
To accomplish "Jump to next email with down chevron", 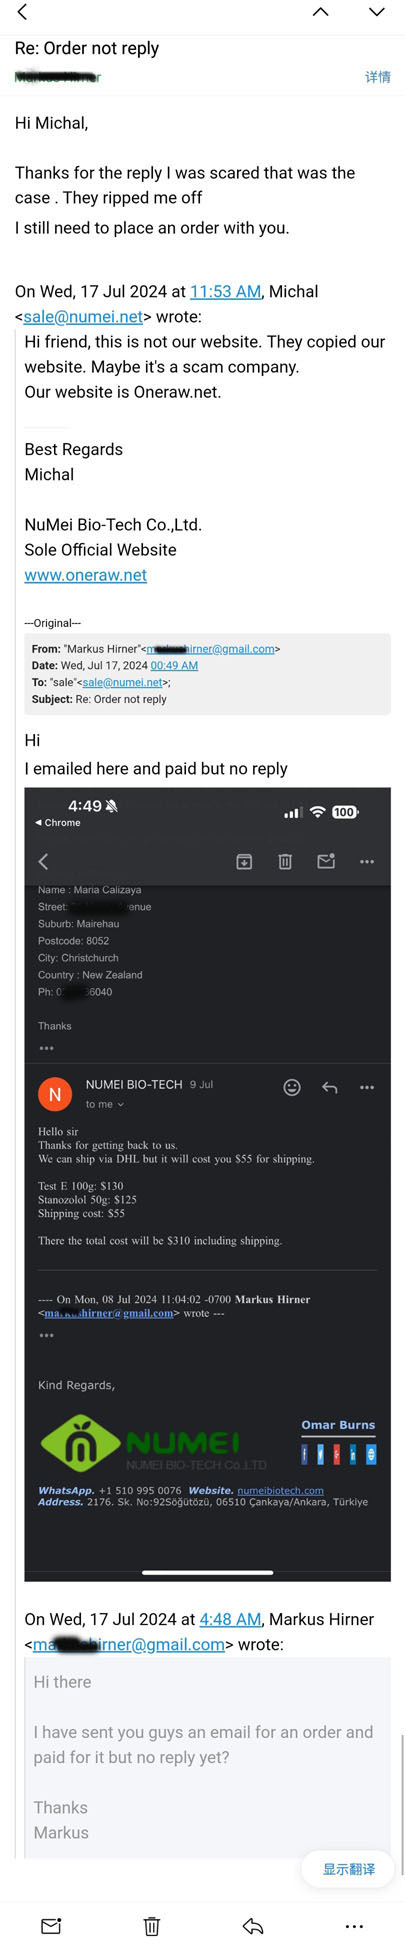I will [x=376, y=12].
